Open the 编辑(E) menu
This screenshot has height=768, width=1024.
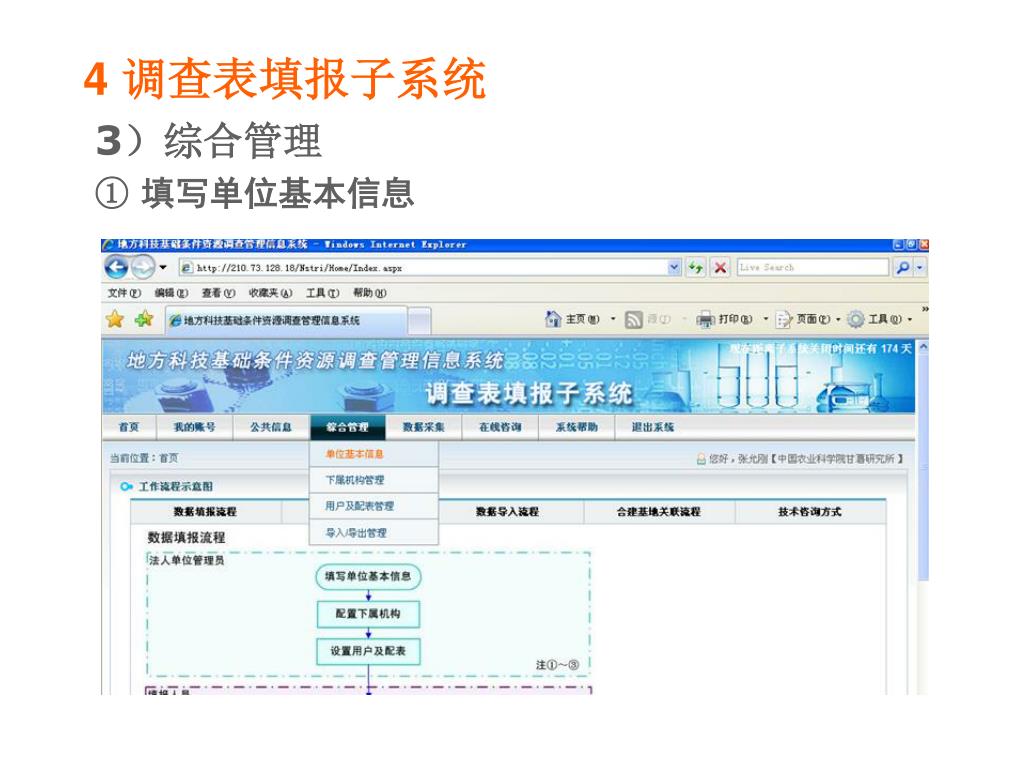click(x=171, y=293)
